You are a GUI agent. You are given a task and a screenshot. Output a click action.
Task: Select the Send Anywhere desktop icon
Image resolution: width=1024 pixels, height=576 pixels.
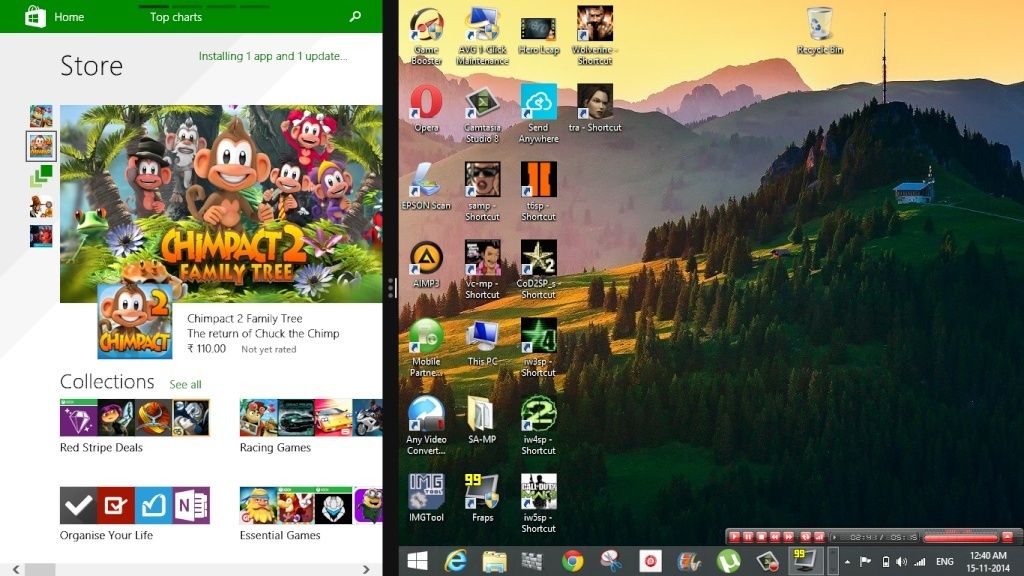pos(539,114)
